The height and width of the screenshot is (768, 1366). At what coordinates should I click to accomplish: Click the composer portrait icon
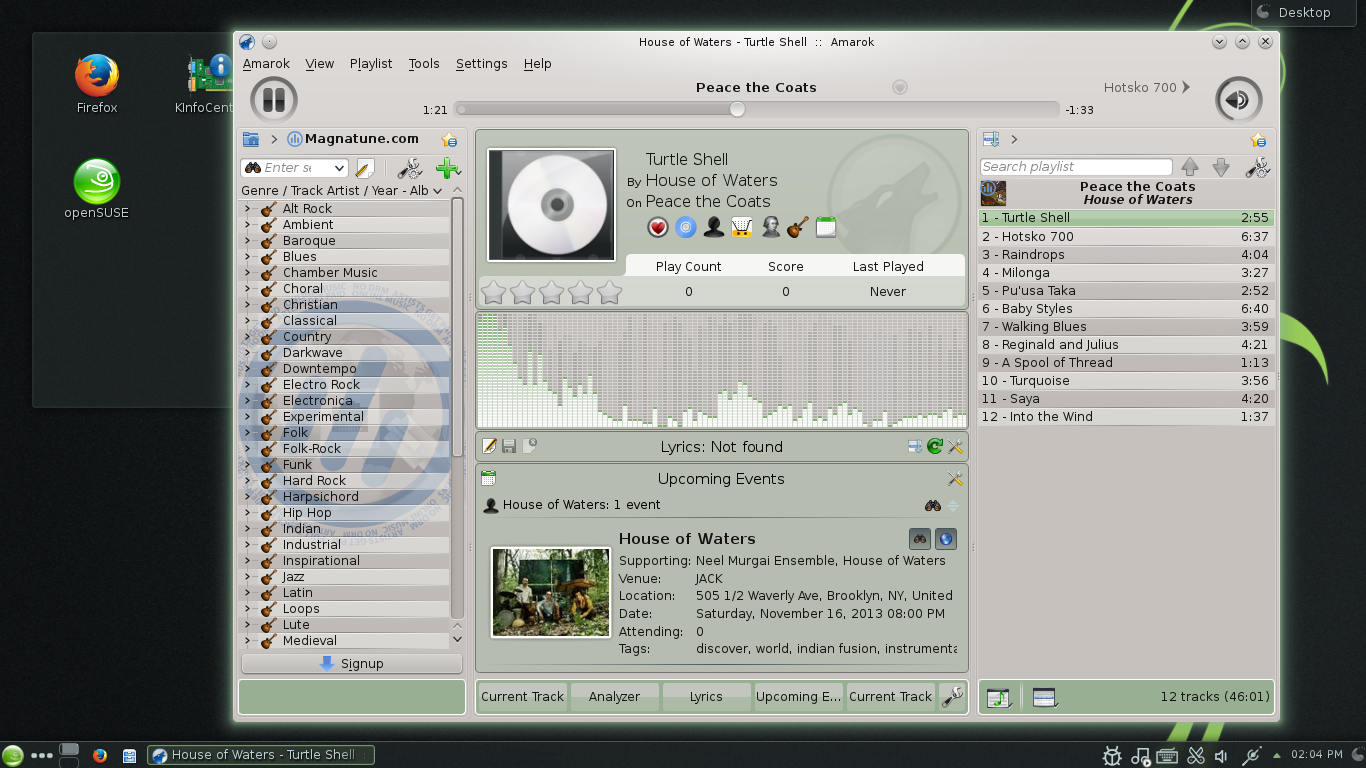pyautogui.click(x=770, y=228)
